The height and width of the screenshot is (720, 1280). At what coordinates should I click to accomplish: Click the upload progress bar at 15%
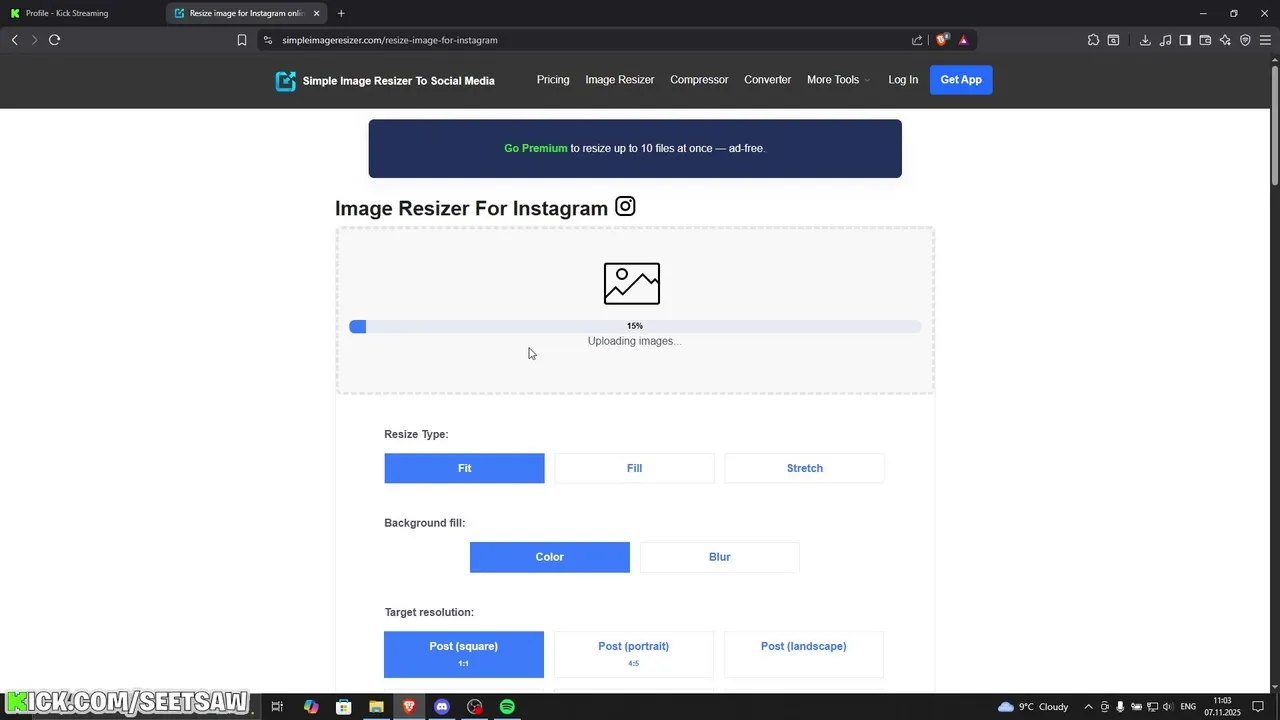click(x=635, y=326)
